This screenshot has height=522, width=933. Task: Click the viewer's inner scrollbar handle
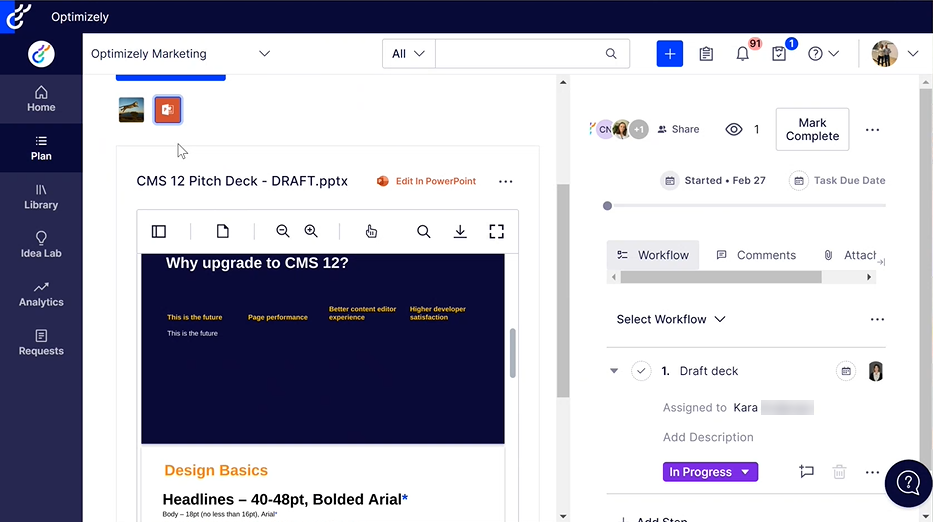513,352
